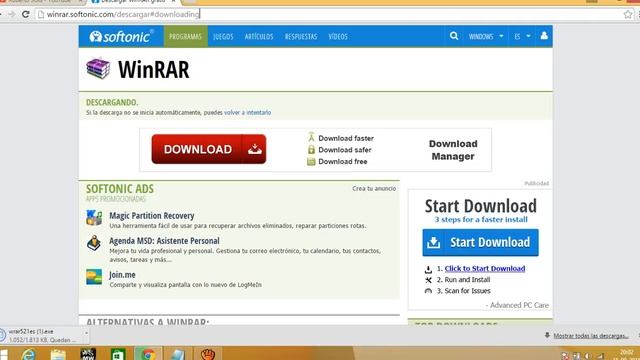Viewport: 640px width, 360px height.
Task: Expand the ES language dropdown
Action: click(x=522, y=36)
